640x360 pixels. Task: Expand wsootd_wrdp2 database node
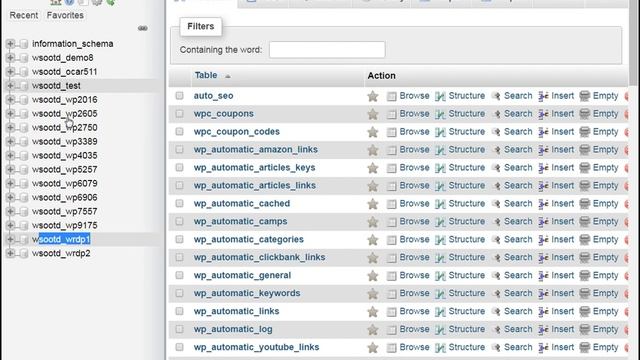pos(10,253)
